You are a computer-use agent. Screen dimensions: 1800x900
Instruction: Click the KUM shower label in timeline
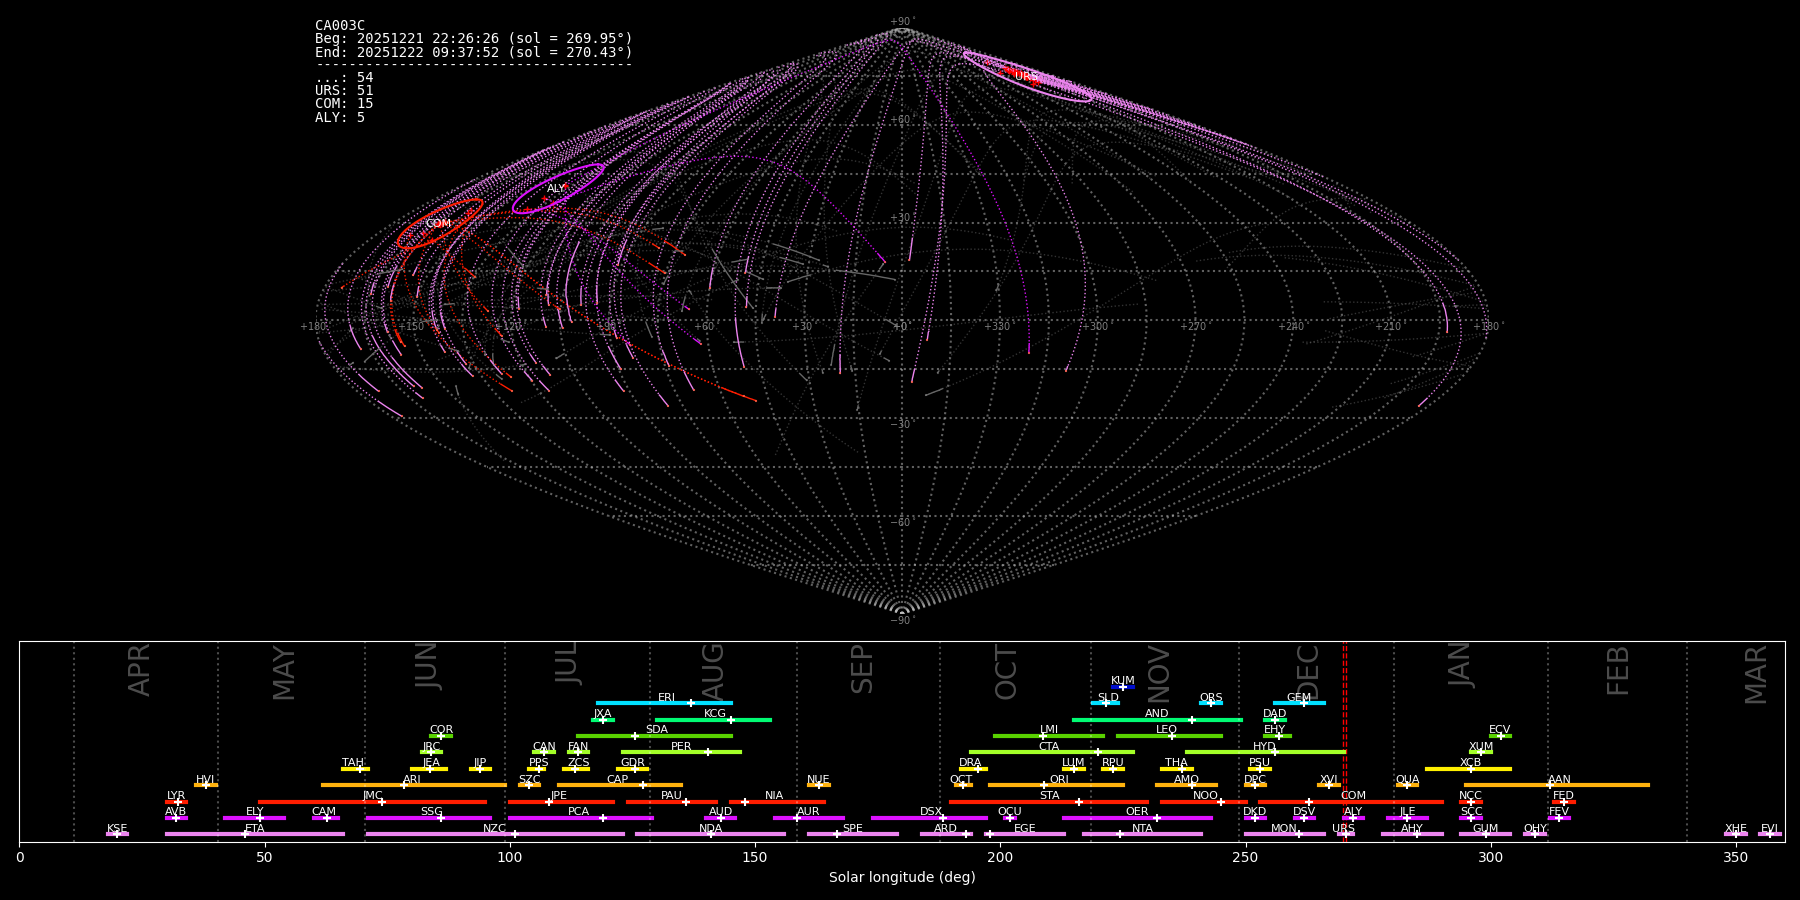coord(1123,681)
